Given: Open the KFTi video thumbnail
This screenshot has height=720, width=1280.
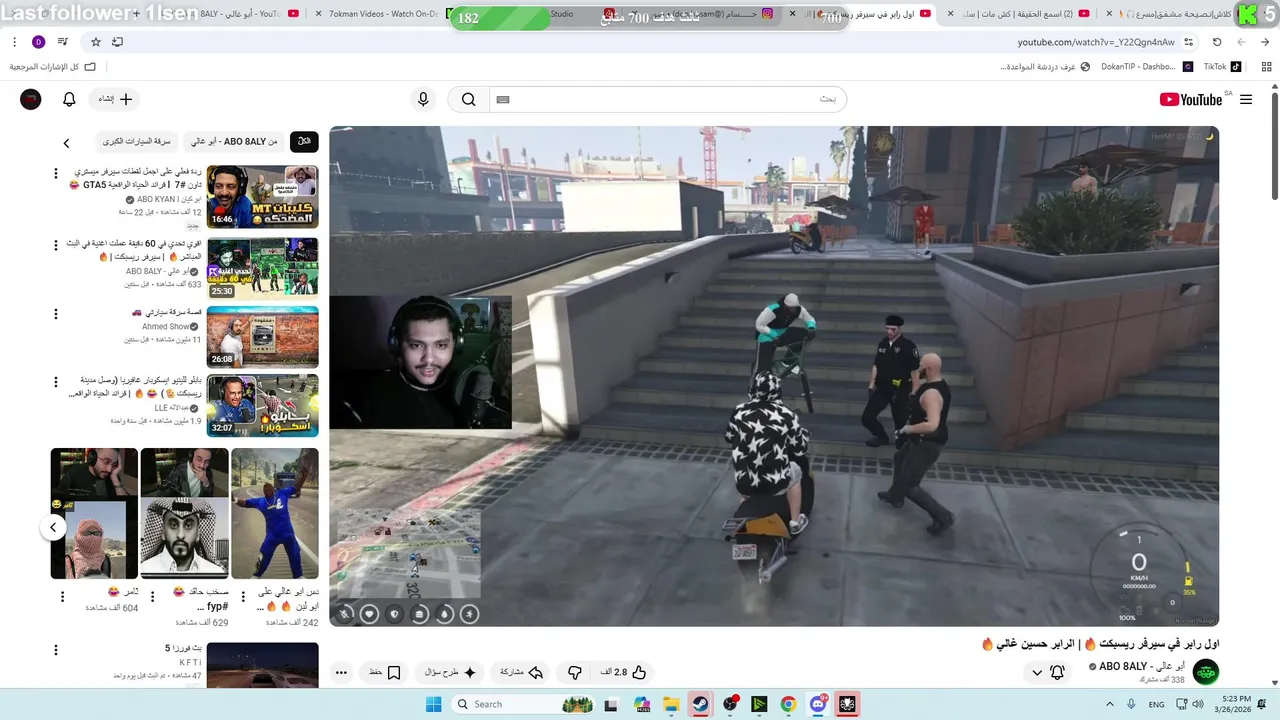Looking at the screenshot, I should click(262, 665).
